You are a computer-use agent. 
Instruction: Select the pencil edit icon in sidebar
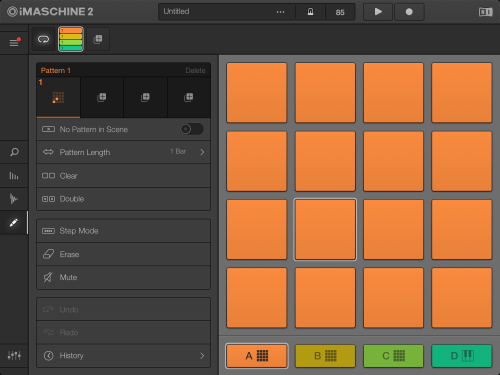(14, 223)
